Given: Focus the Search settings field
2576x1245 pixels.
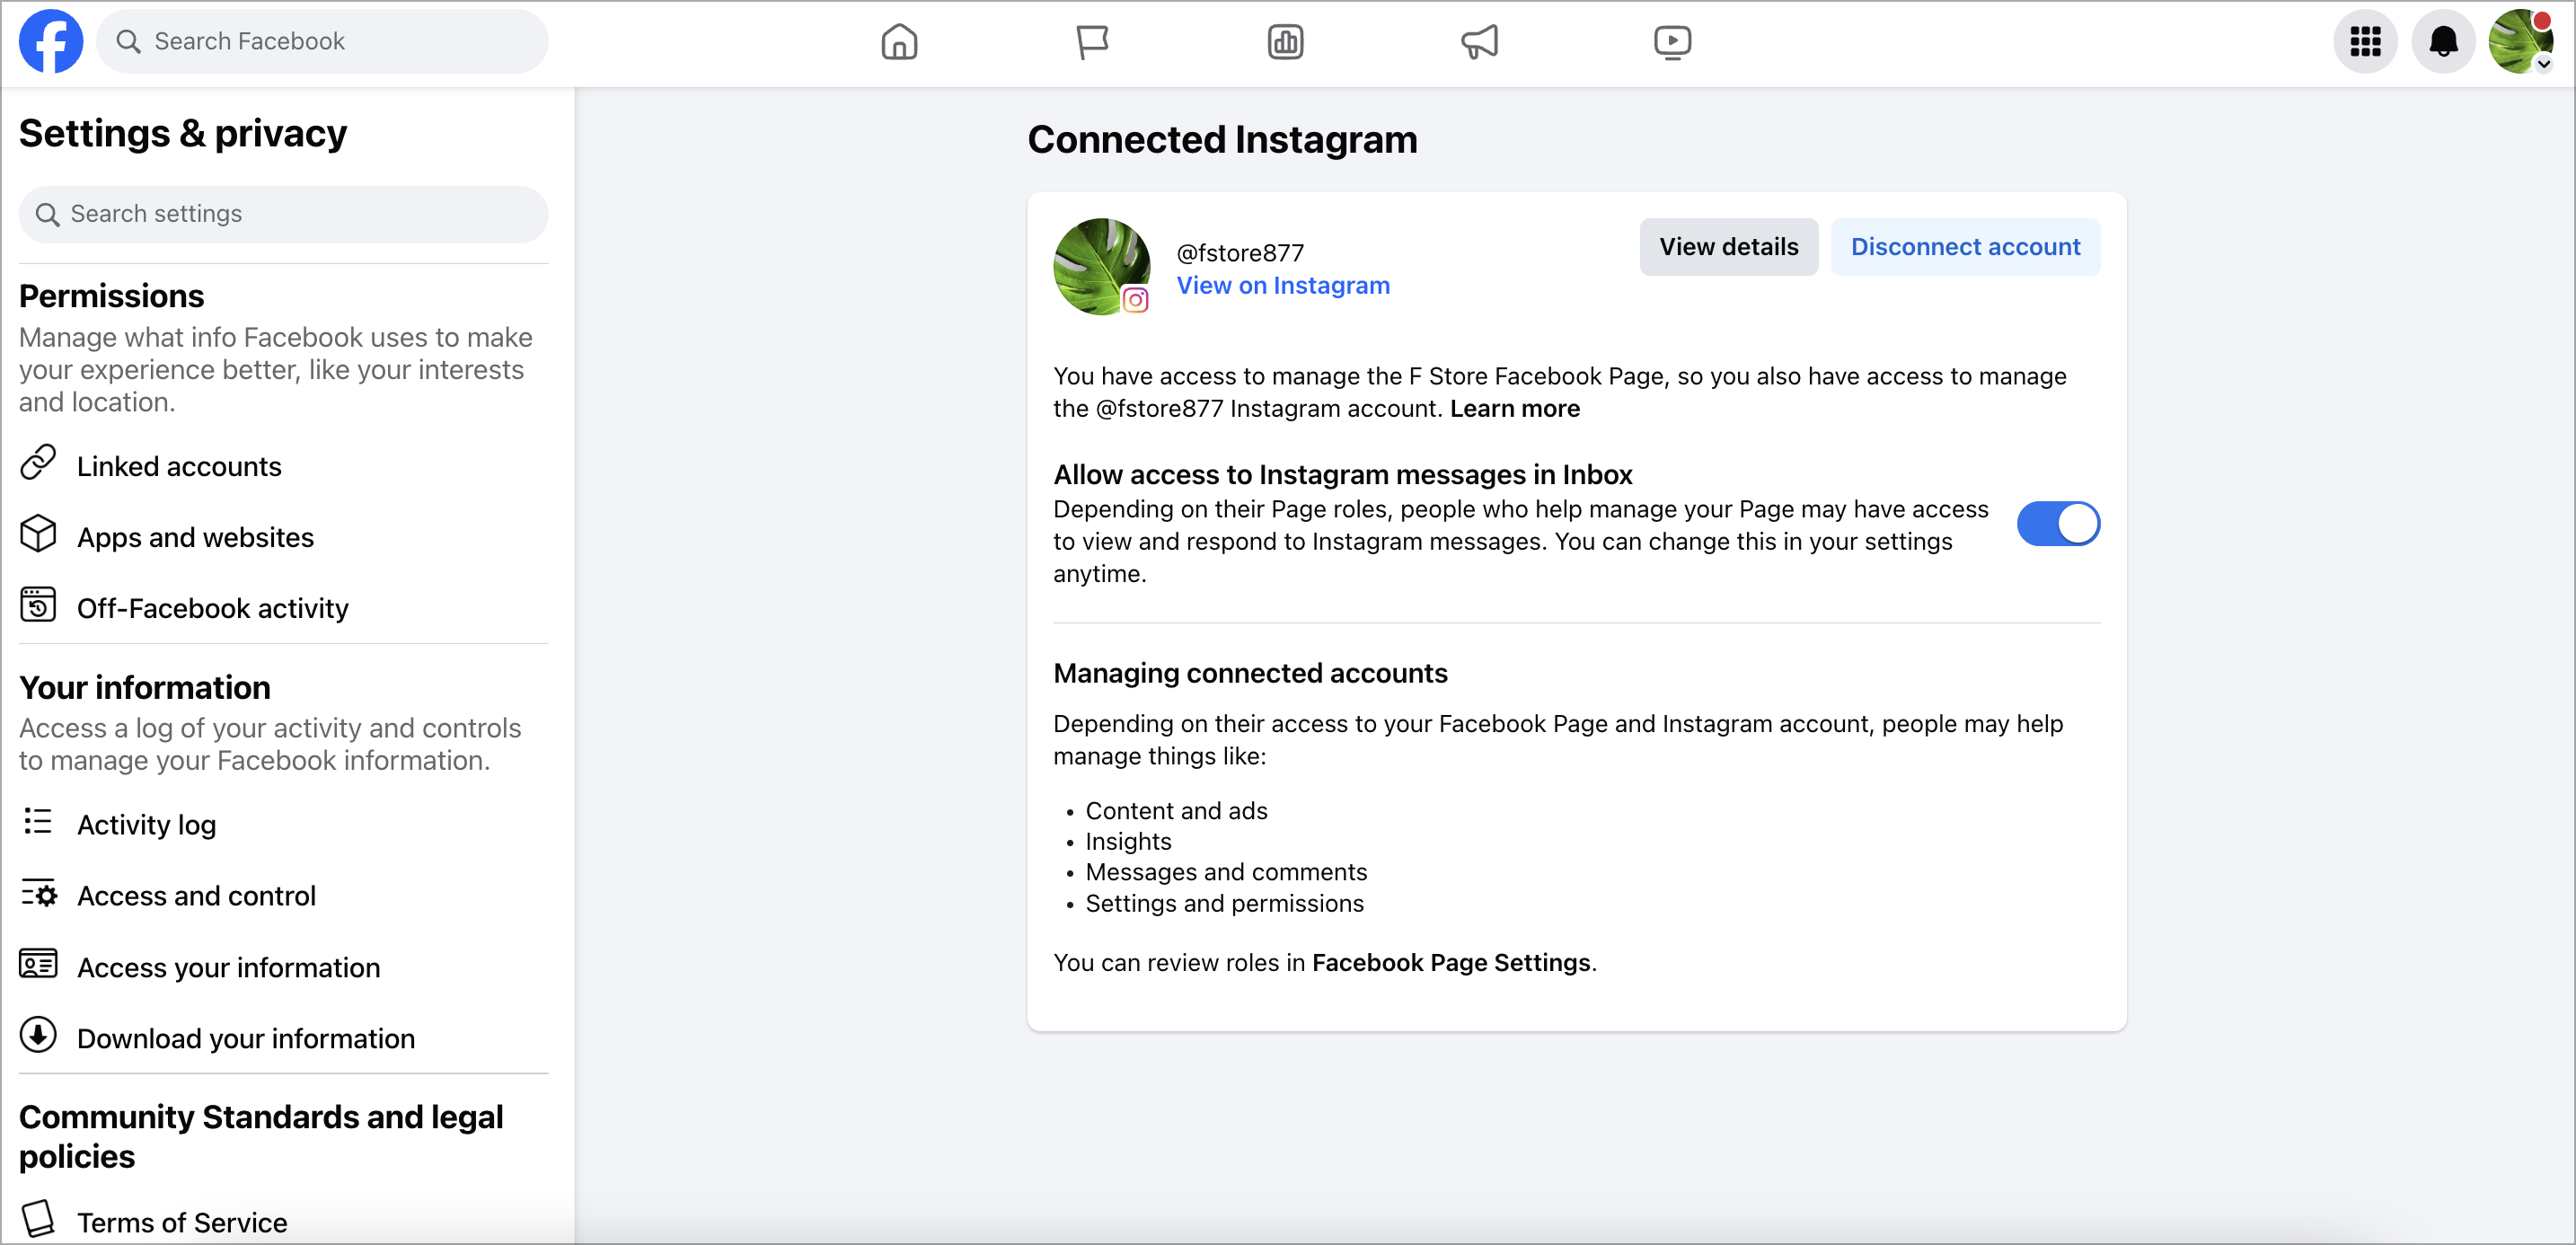Looking at the screenshot, I should pyautogui.click(x=284, y=214).
